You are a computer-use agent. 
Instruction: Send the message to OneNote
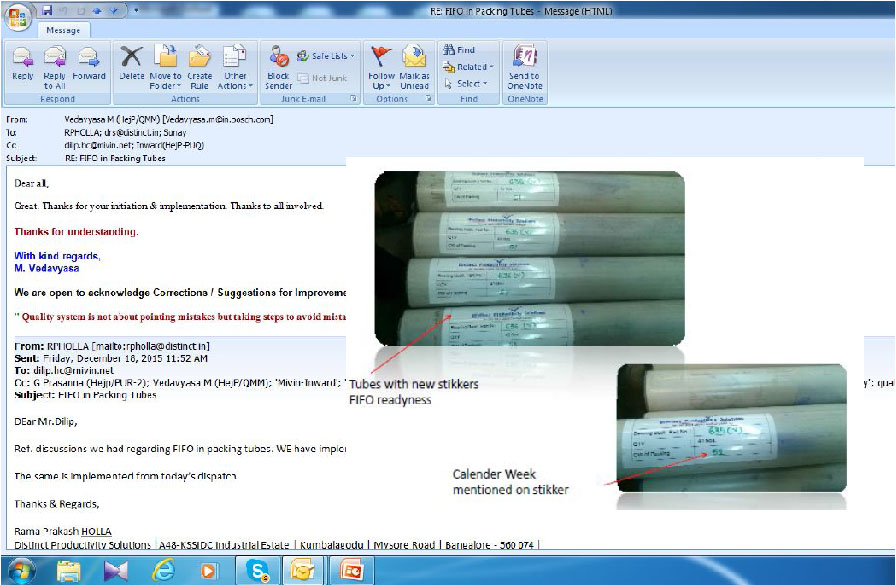pyautogui.click(x=525, y=67)
